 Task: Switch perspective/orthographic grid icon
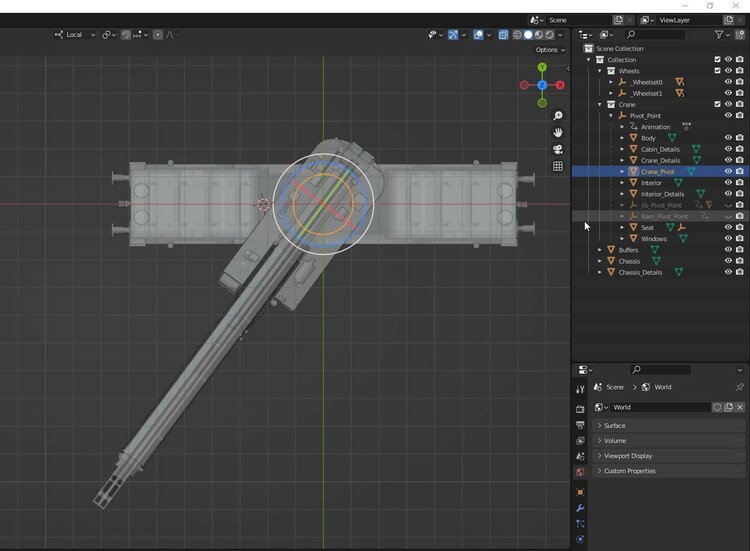tap(558, 167)
